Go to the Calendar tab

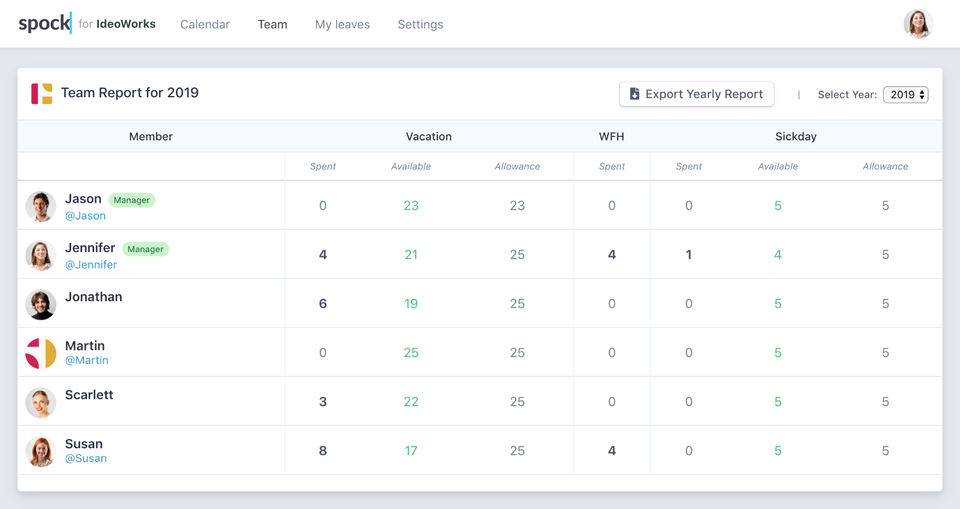pyautogui.click(x=205, y=24)
